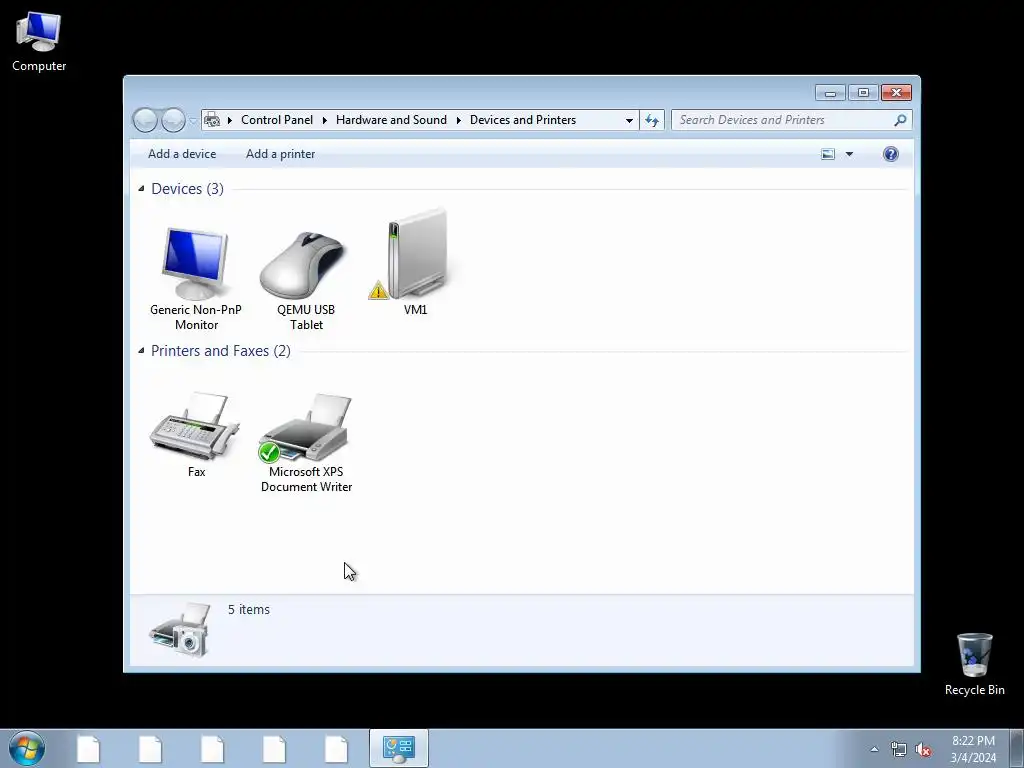This screenshot has height=768, width=1024.
Task: Click the Generic Non-PnP Monitor label
Action: point(196,317)
